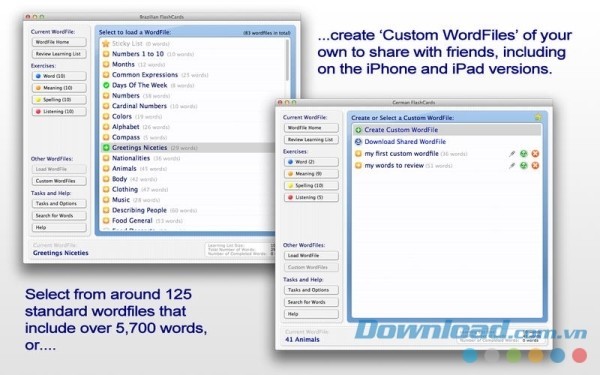Start the Spelling (10) exercise in the German window

click(311, 186)
